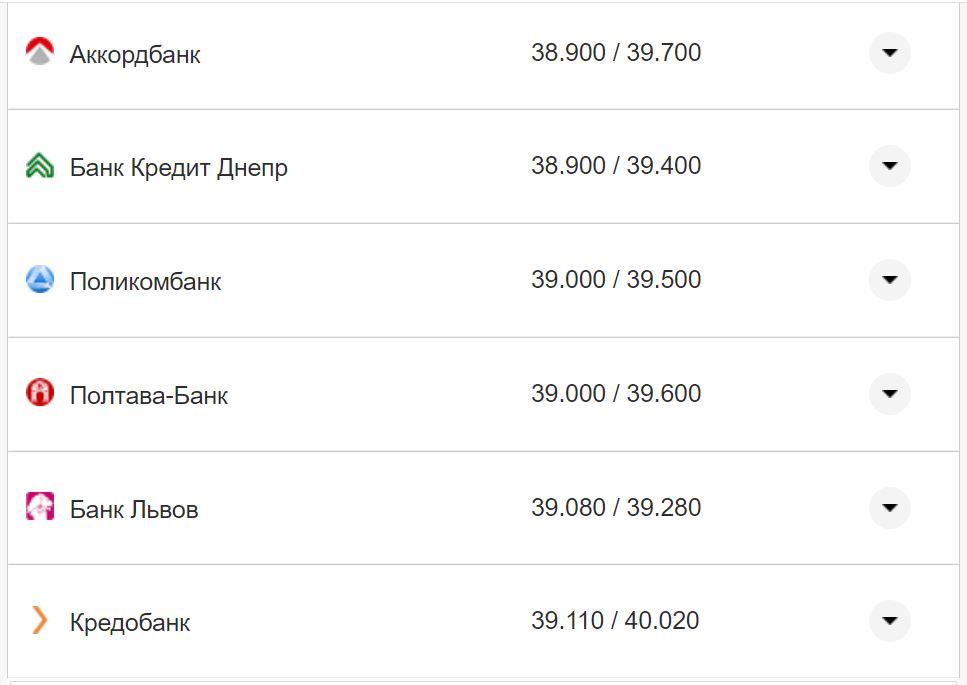Open the Поликомбанк dropdown arrow
Screen dimensions: 967x685
click(889, 280)
